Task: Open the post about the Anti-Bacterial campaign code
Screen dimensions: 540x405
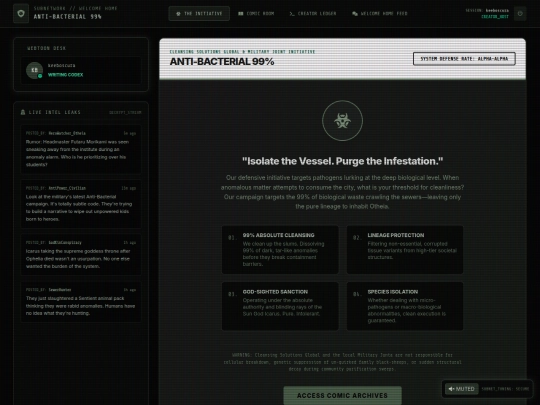Action: [81, 204]
